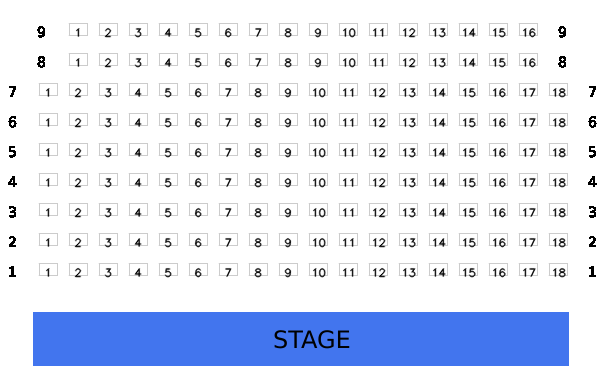Choose seat 1 in row 7
610x390 pixels.
pyautogui.click(x=48, y=90)
